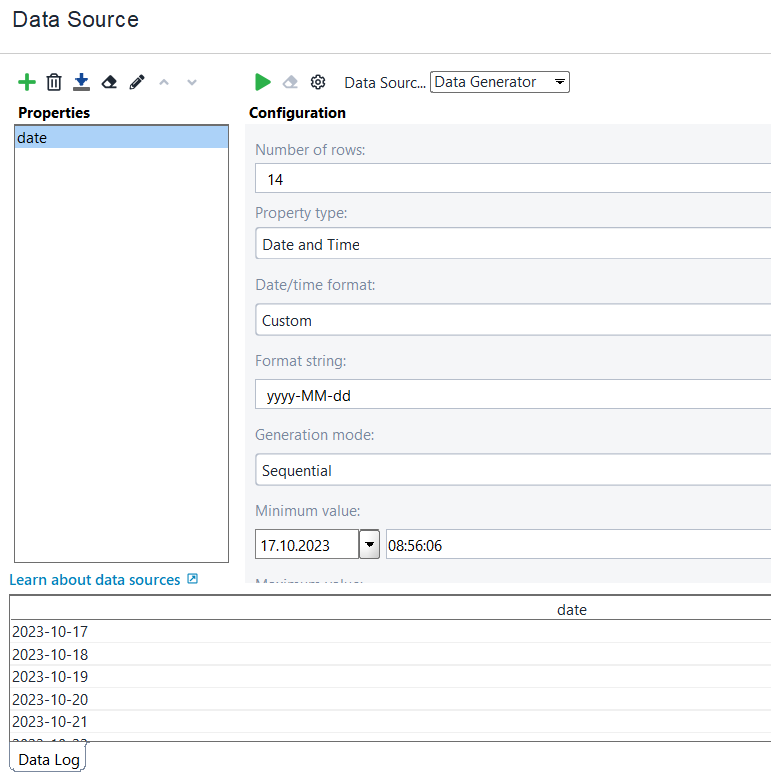The width and height of the screenshot is (771, 779).
Task: Click the move property down arrow
Action: pyautogui.click(x=192, y=82)
